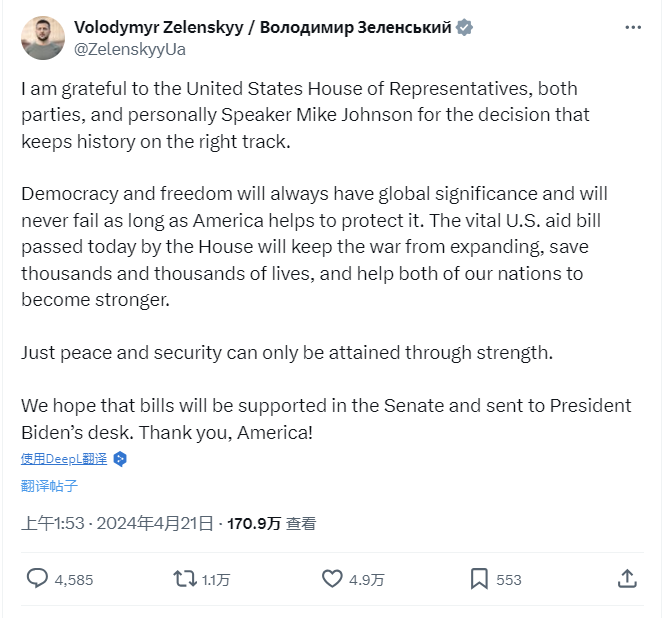Viewport: 667px width, 618px height.
Task: Click the DeepL logo icon
Action: point(120,459)
